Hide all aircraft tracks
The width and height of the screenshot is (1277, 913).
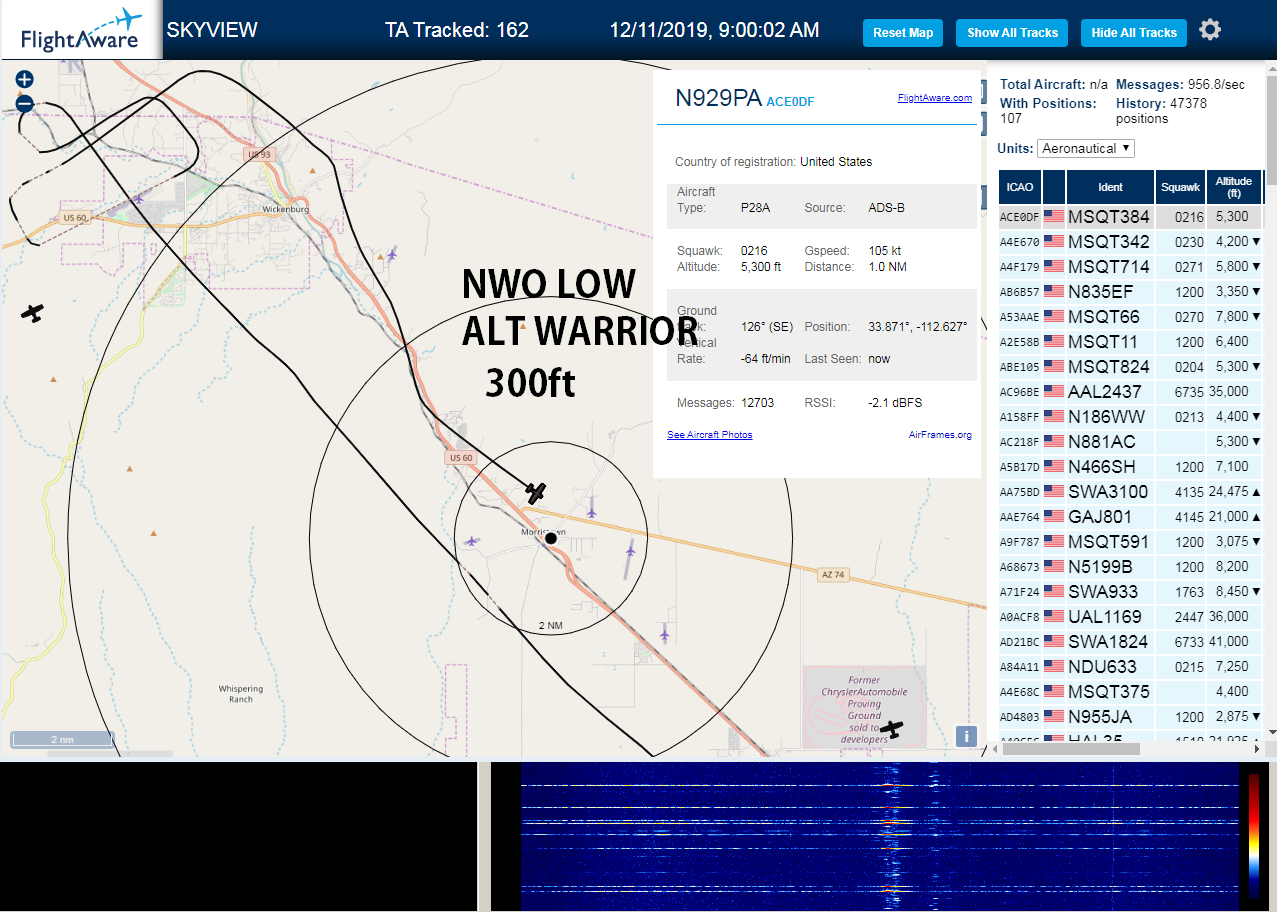tap(1134, 33)
